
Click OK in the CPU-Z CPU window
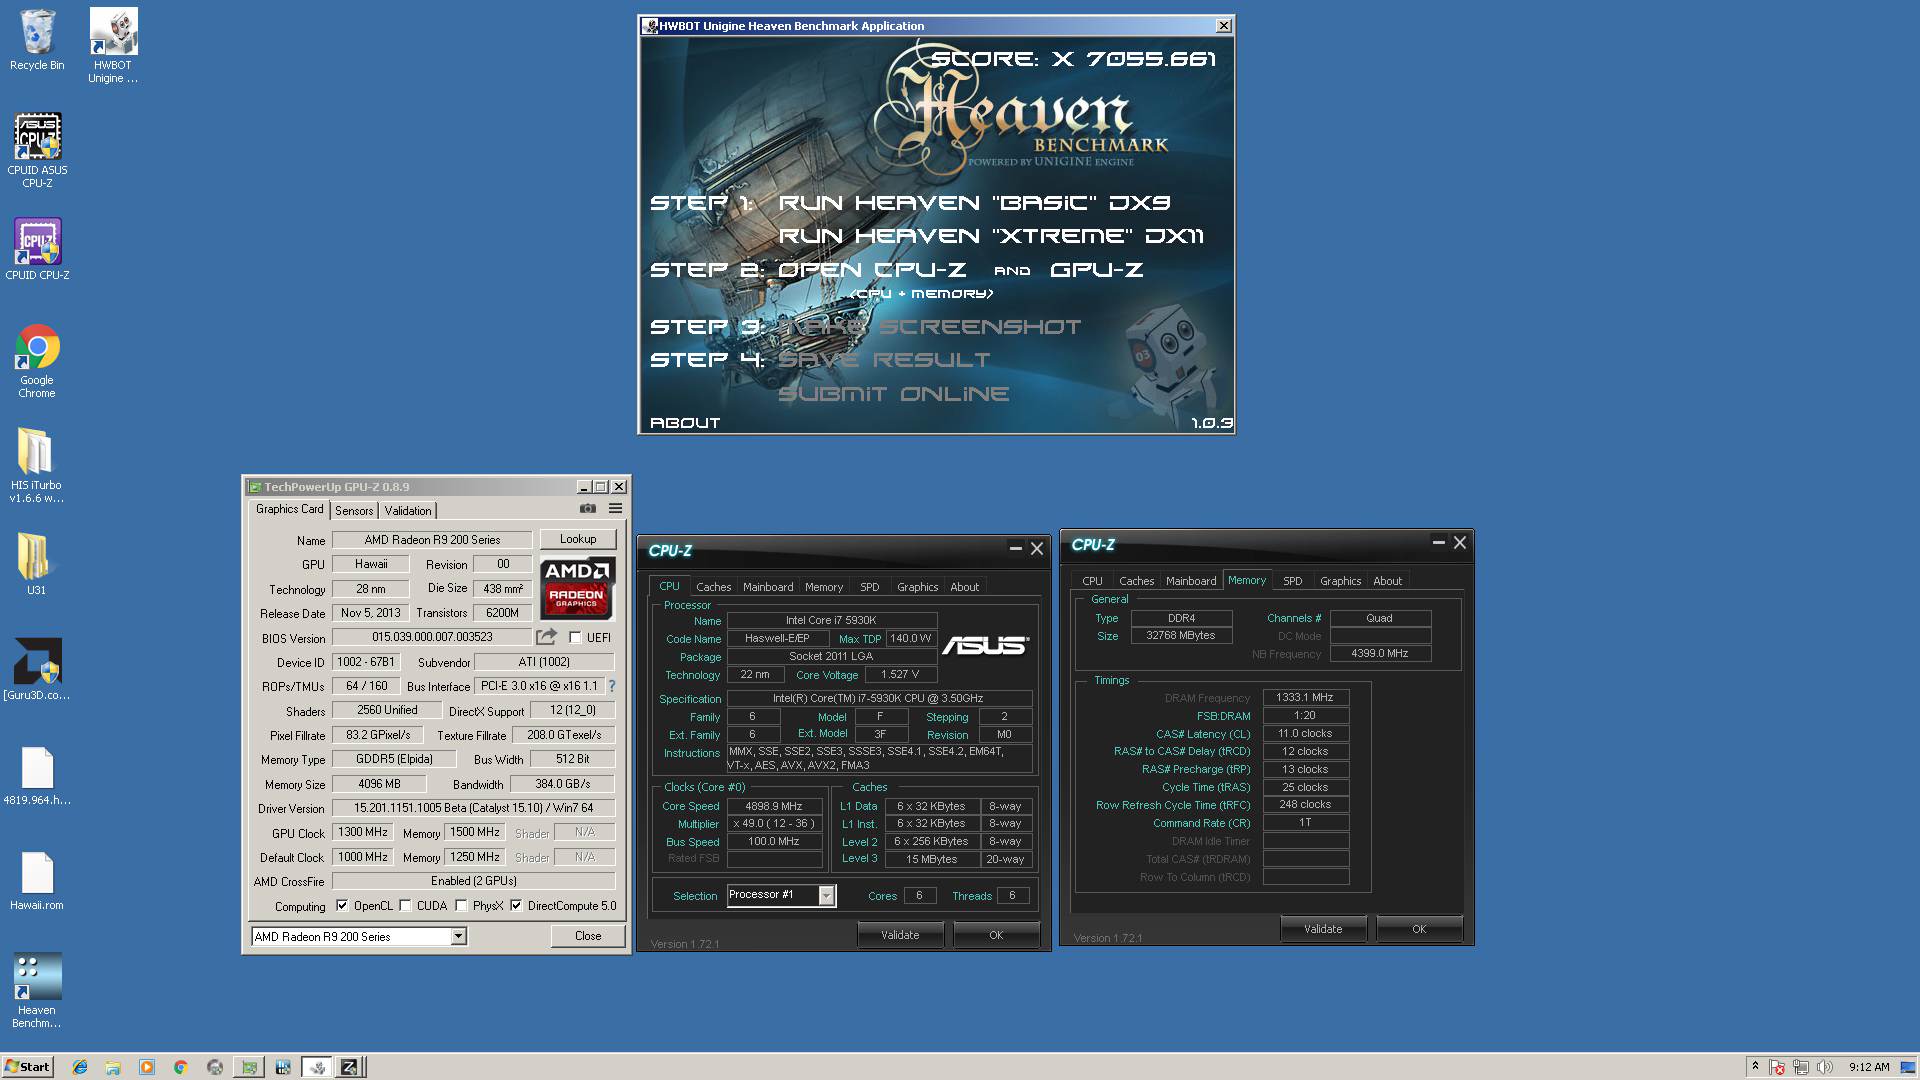[996, 935]
